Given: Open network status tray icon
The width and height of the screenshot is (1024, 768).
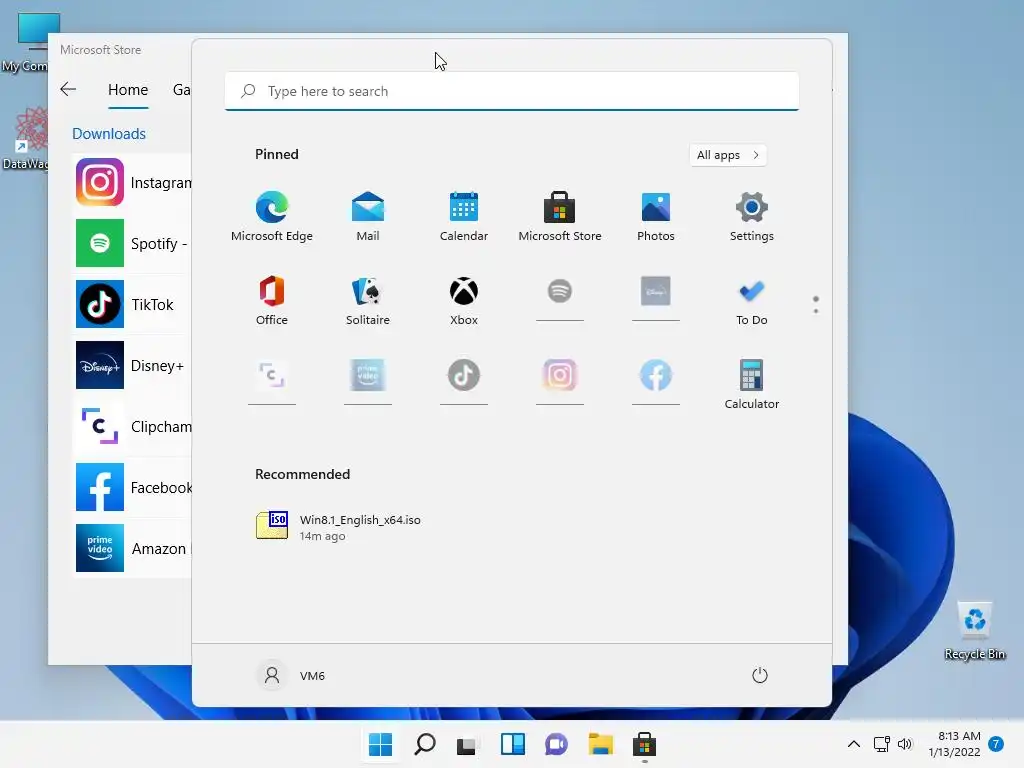Looking at the screenshot, I should [882, 744].
